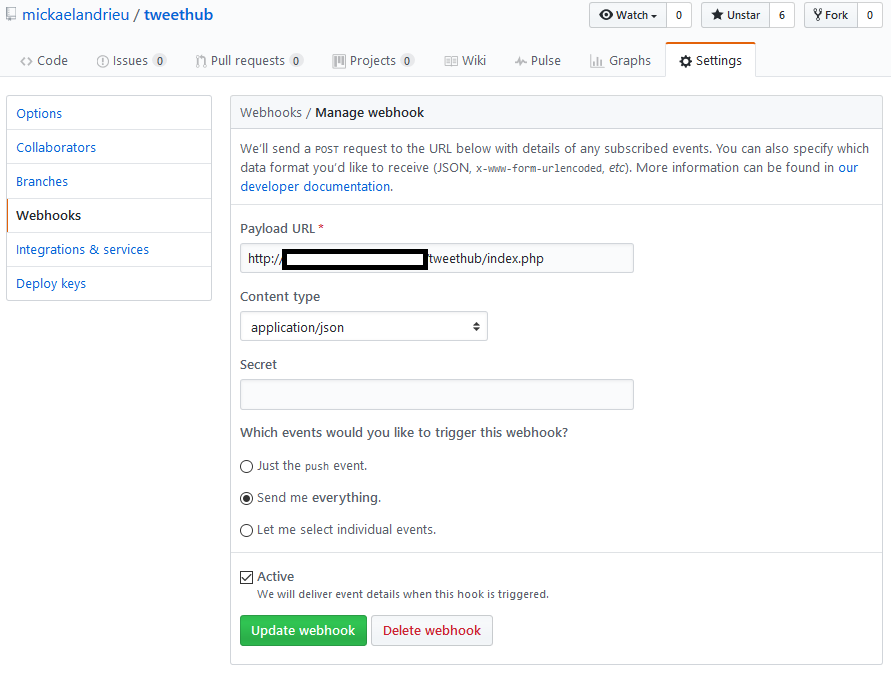The image size is (891, 682).
Task: Click the Pulse activity icon
Action: tap(520, 61)
